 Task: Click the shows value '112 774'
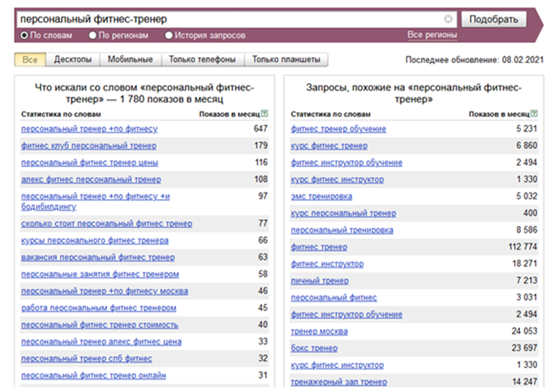tap(523, 247)
